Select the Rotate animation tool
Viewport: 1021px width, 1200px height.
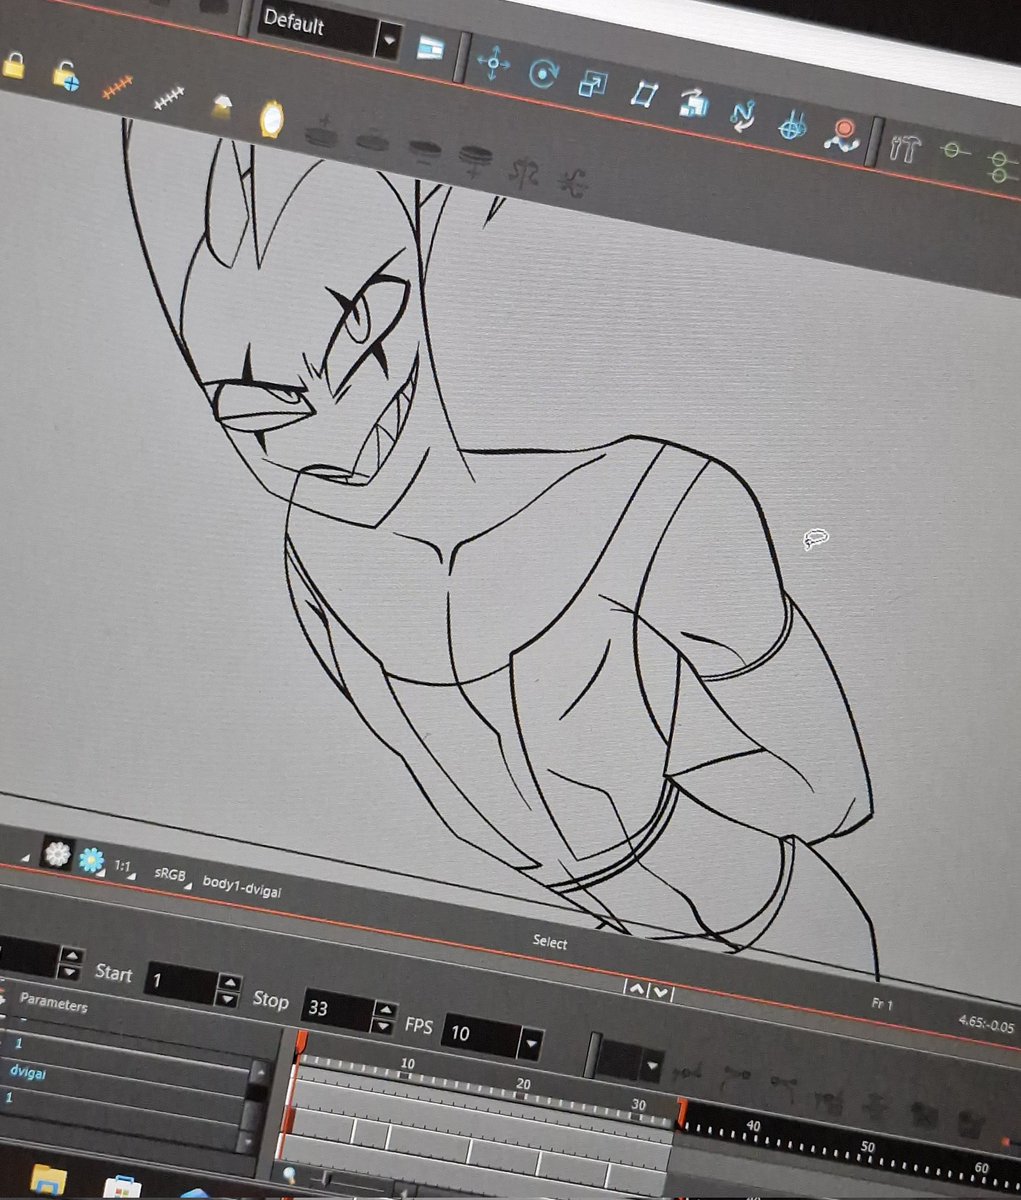[544, 73]
